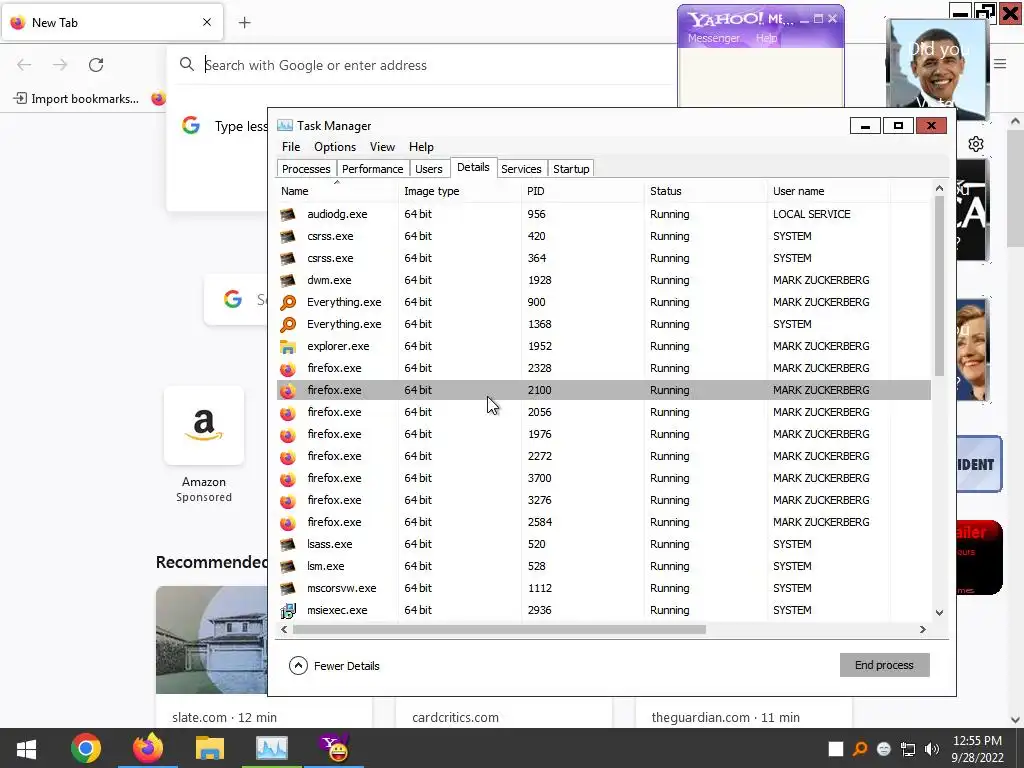The width and height of the screenshot is (1024, 768).
Task: Click scroll down arrow in process list
Action: [x=939, y=613]
